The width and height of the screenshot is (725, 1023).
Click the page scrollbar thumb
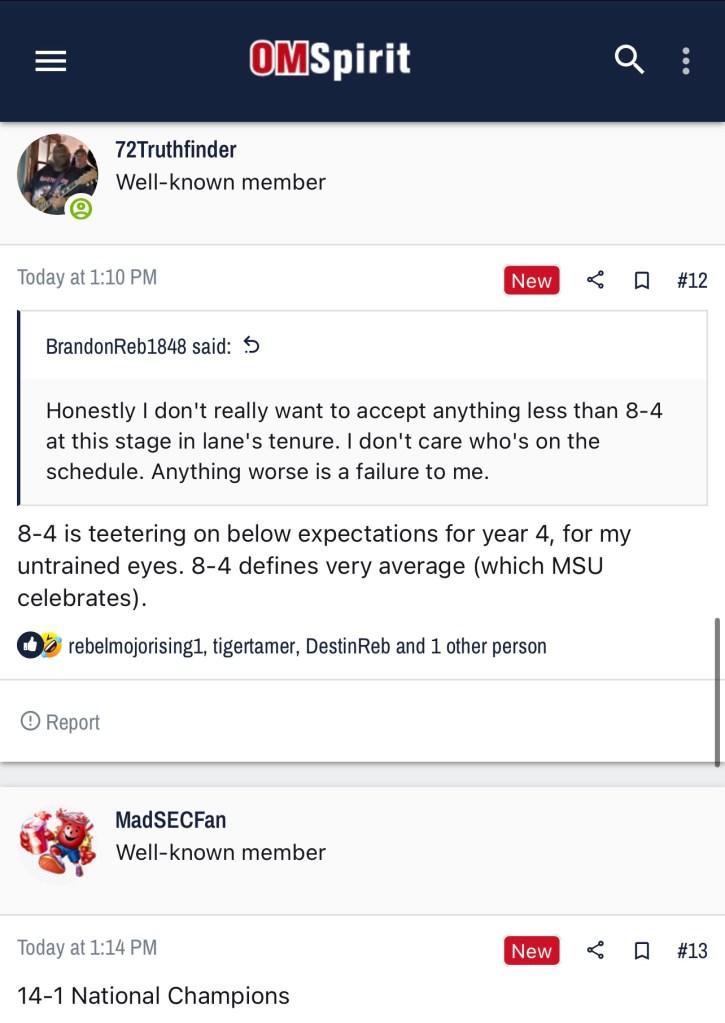(x=718, y=692)
